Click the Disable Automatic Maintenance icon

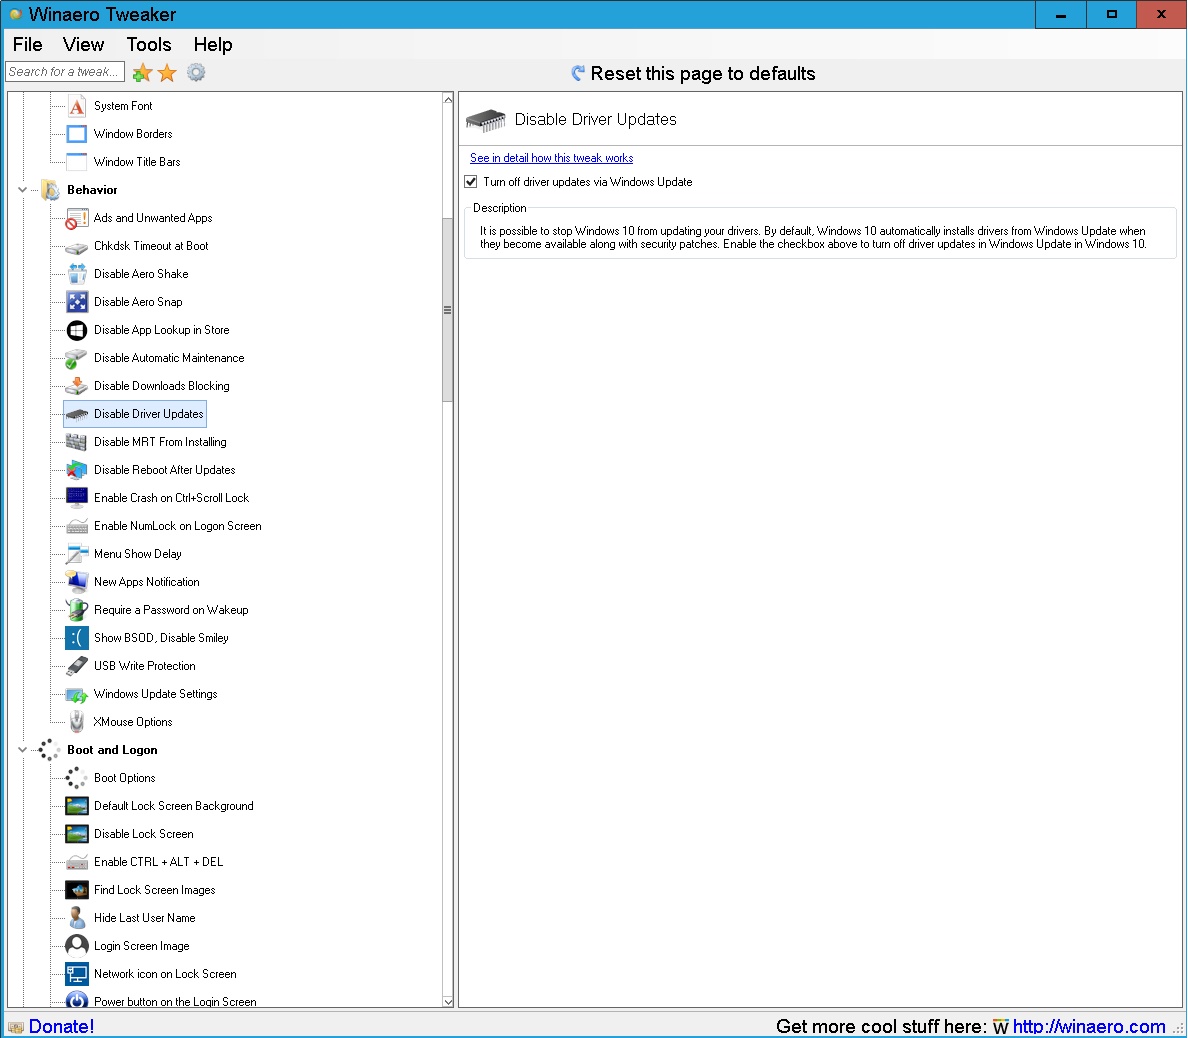tap(77, 358)
